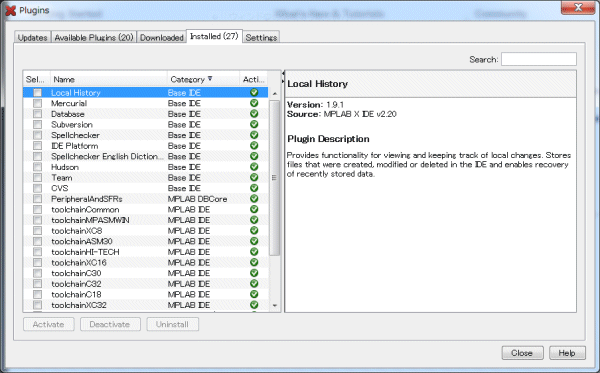Click the active icon for toolchainXC8
Screen dimensions: 600x373
click(x=254, y=231)
